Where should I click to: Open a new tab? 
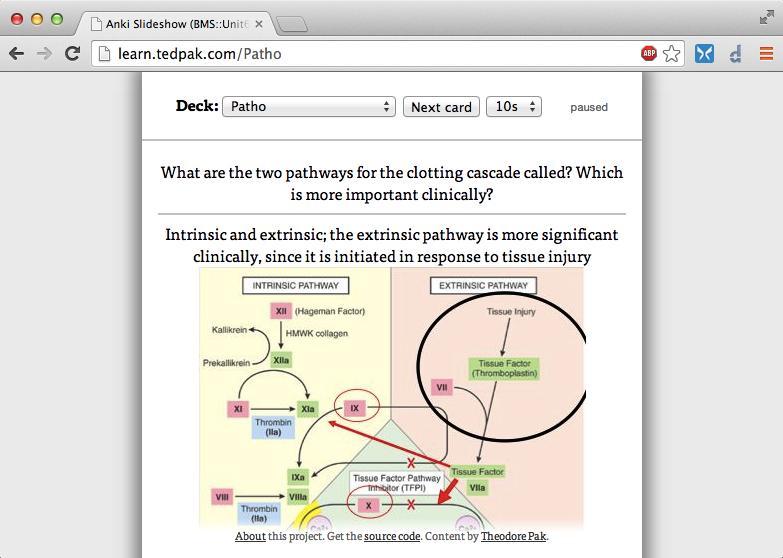[291, 24]
